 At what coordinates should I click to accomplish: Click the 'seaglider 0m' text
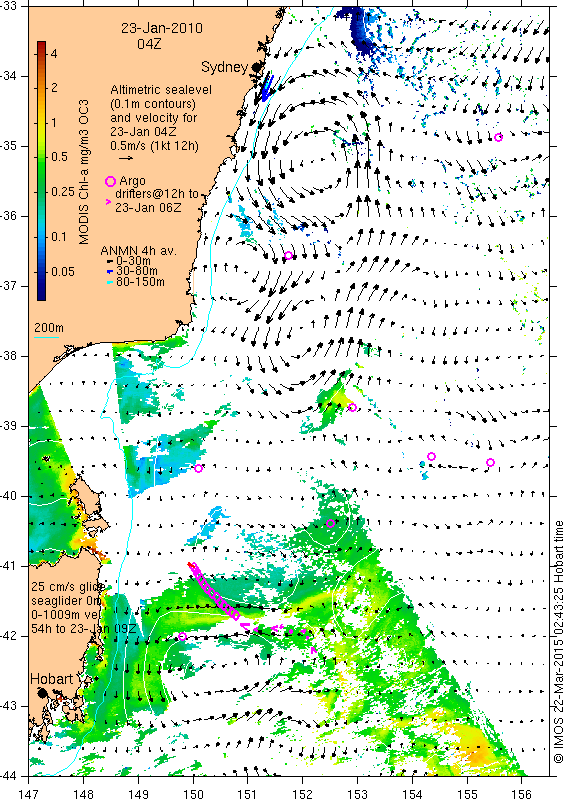pyautogui.click(x=67, y=601)
